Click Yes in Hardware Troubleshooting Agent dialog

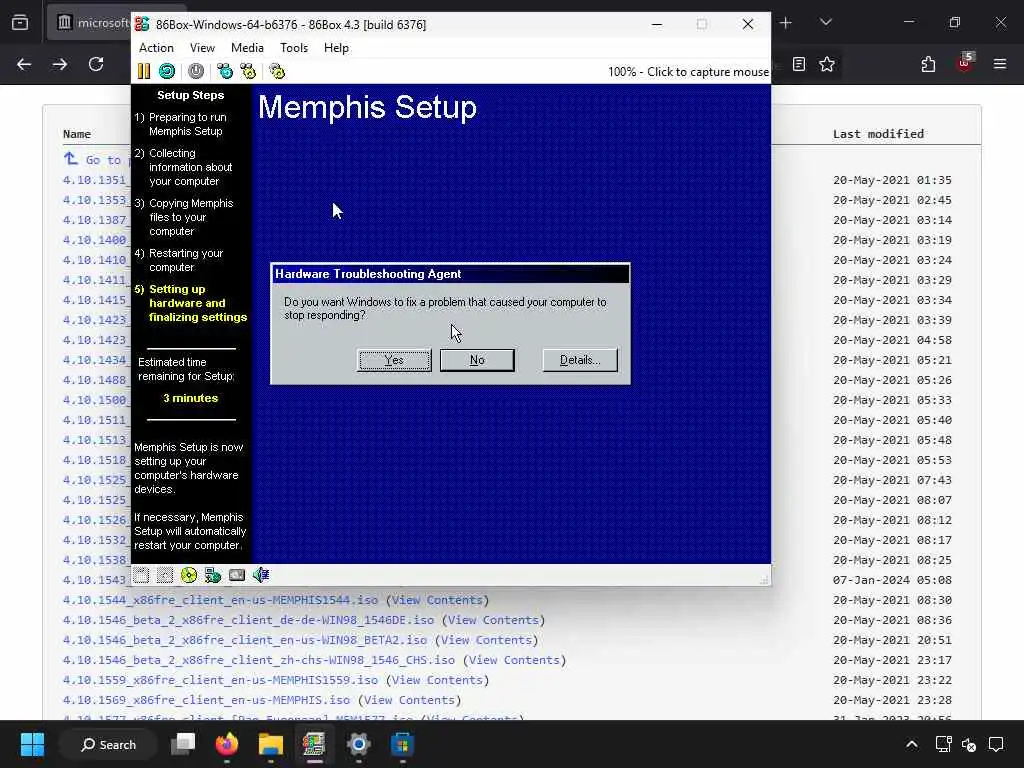394,360
